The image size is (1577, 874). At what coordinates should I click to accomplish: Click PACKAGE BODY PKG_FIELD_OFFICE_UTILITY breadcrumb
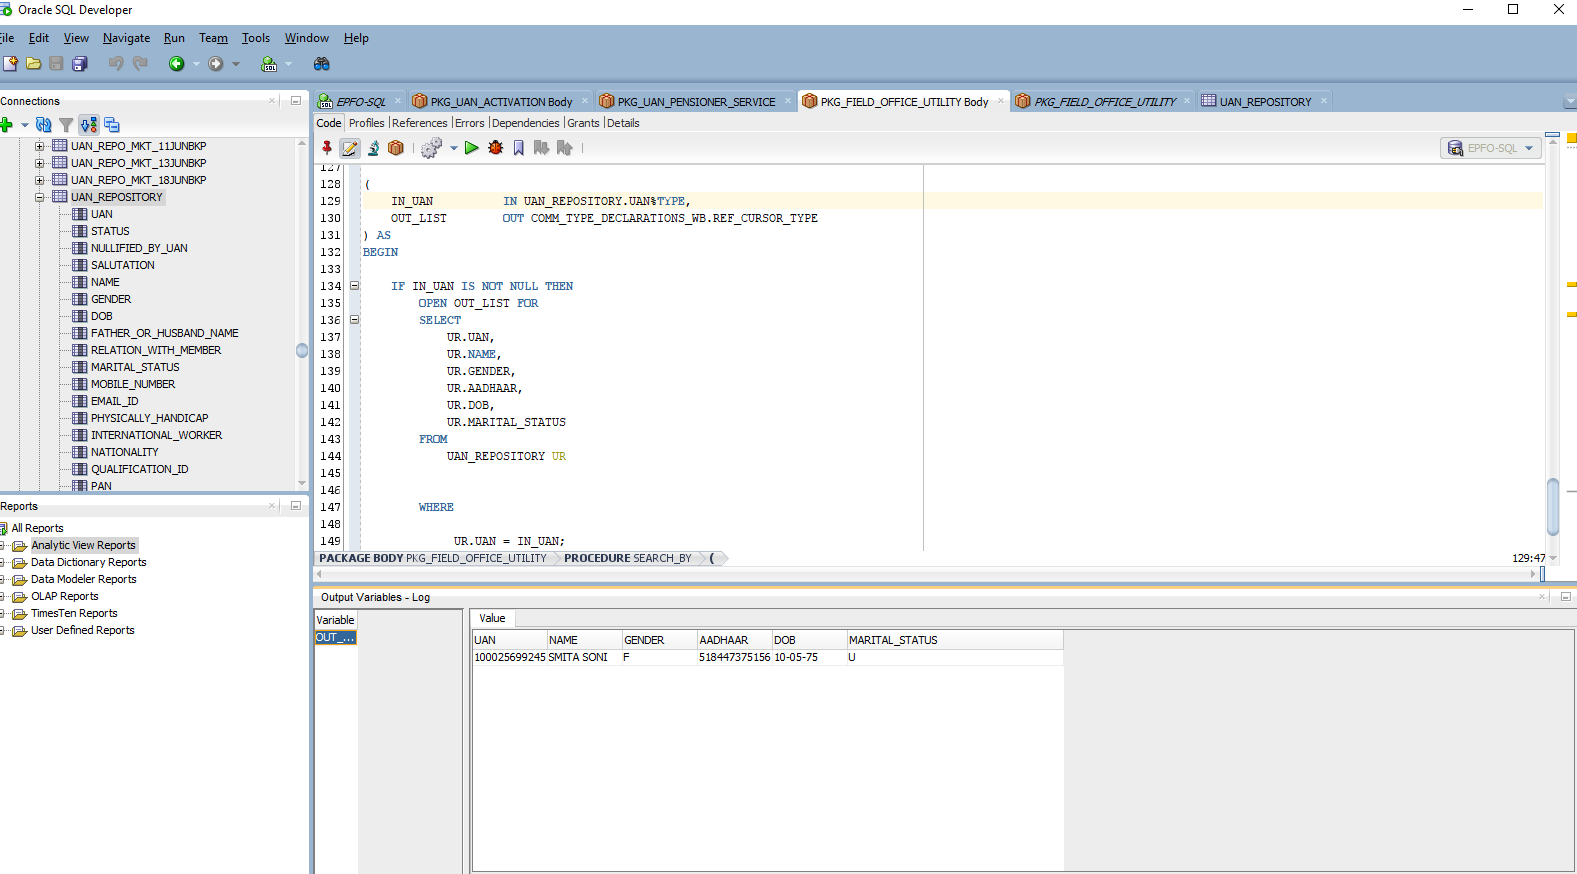click(433, 558)
